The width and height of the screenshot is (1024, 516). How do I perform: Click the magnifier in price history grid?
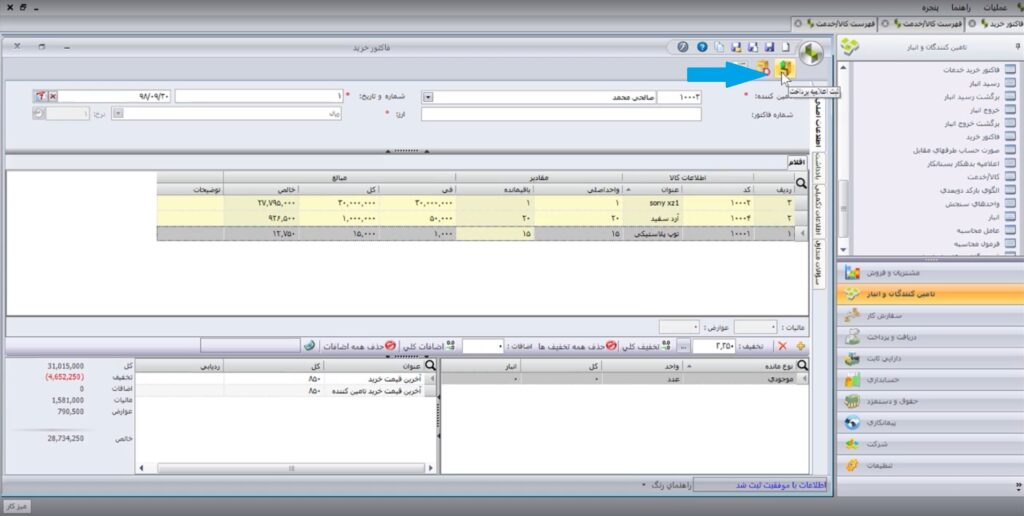pyautogui.click(x=430, y=366)
